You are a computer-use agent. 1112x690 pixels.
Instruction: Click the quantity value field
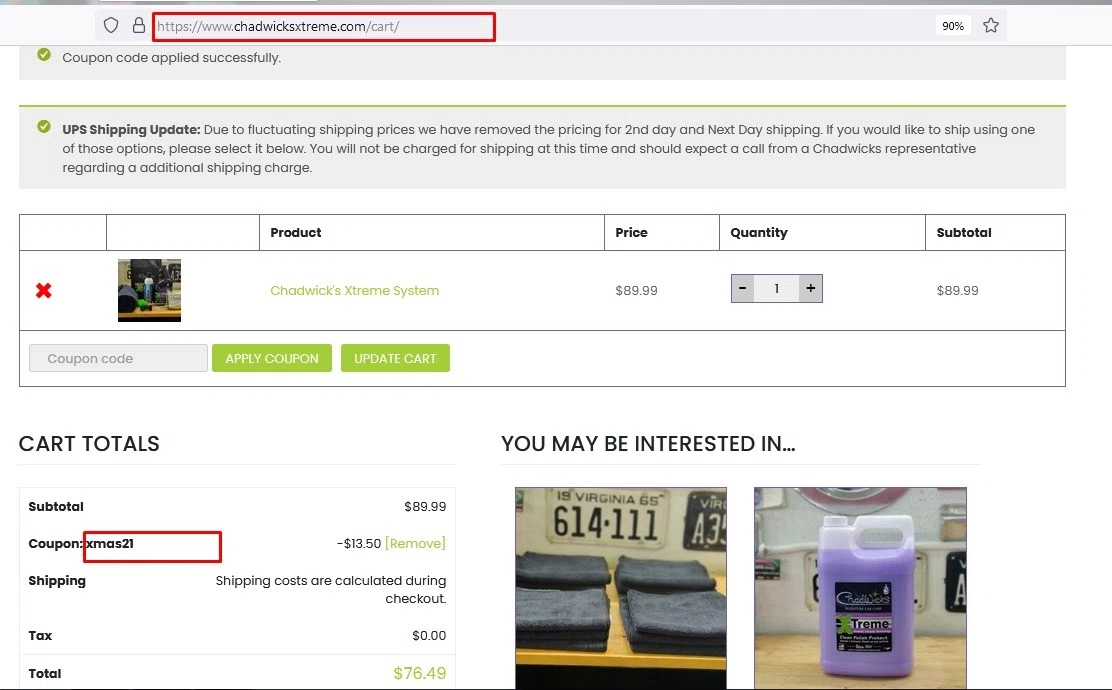[777, 288]
